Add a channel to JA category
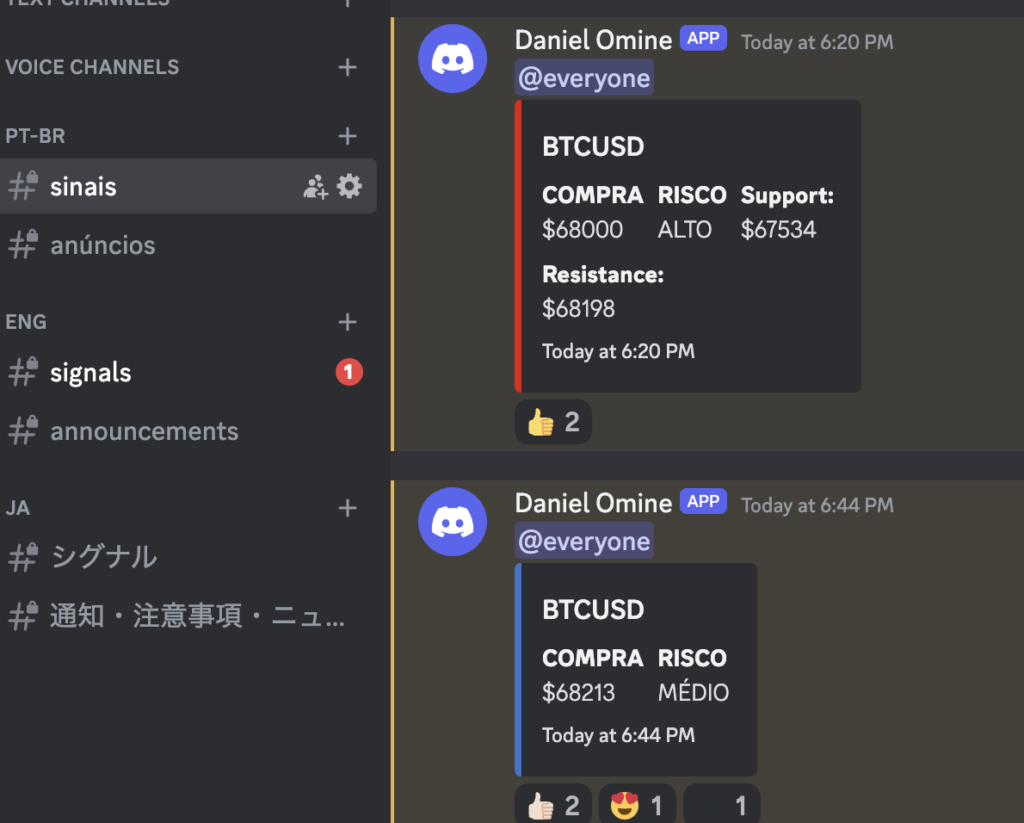Screen dimensions: 1024x823 point(347,508)
